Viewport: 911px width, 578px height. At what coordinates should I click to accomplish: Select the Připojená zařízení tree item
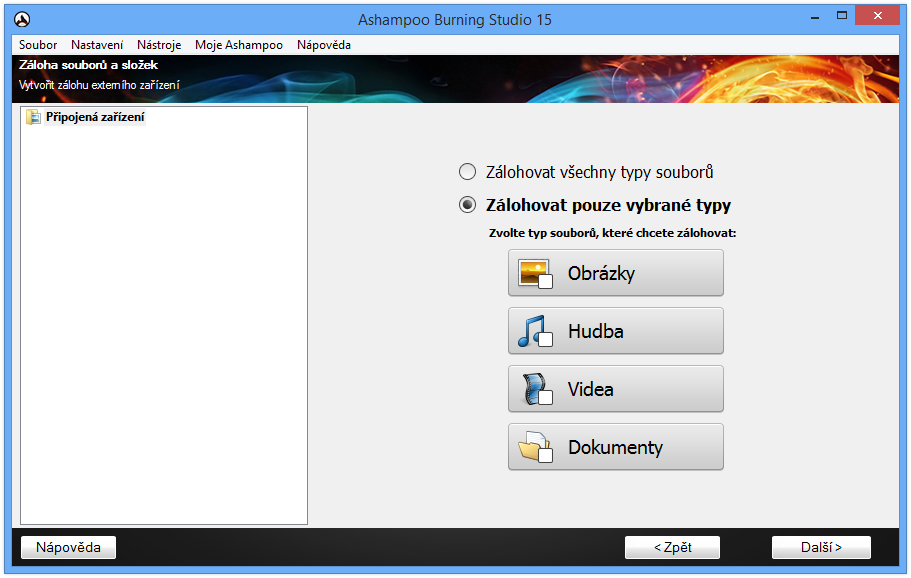(x=95, y=117)
